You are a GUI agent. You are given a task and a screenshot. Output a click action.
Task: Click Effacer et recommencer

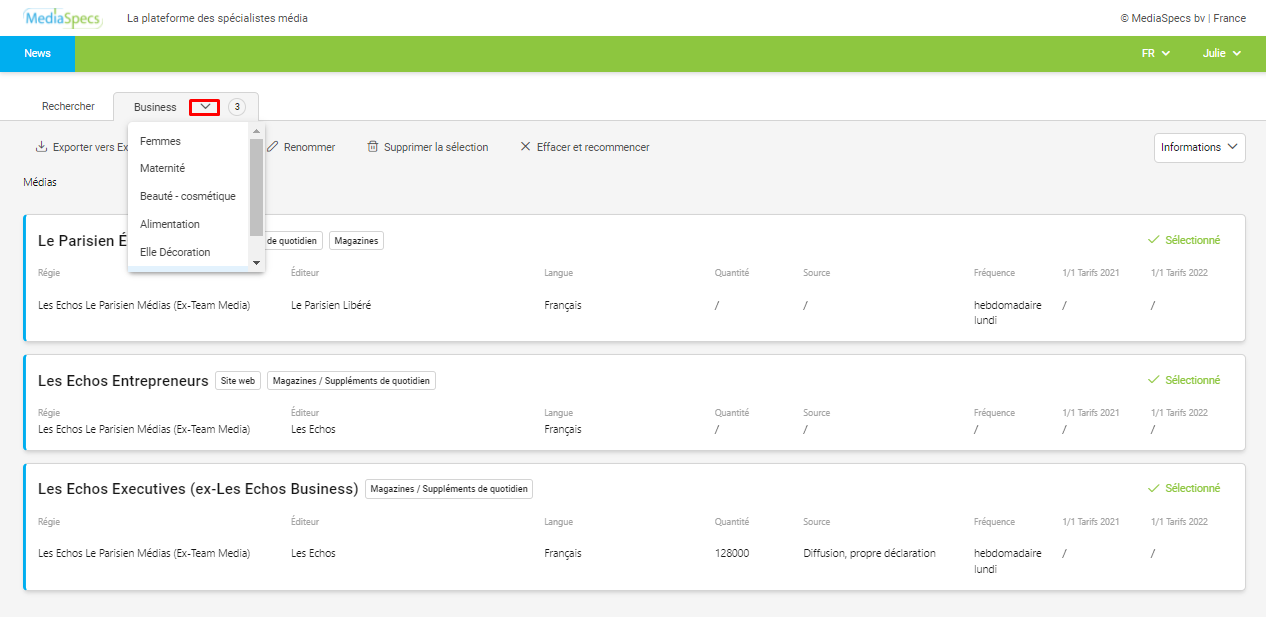pyautogui.click(x=585, y=147)
